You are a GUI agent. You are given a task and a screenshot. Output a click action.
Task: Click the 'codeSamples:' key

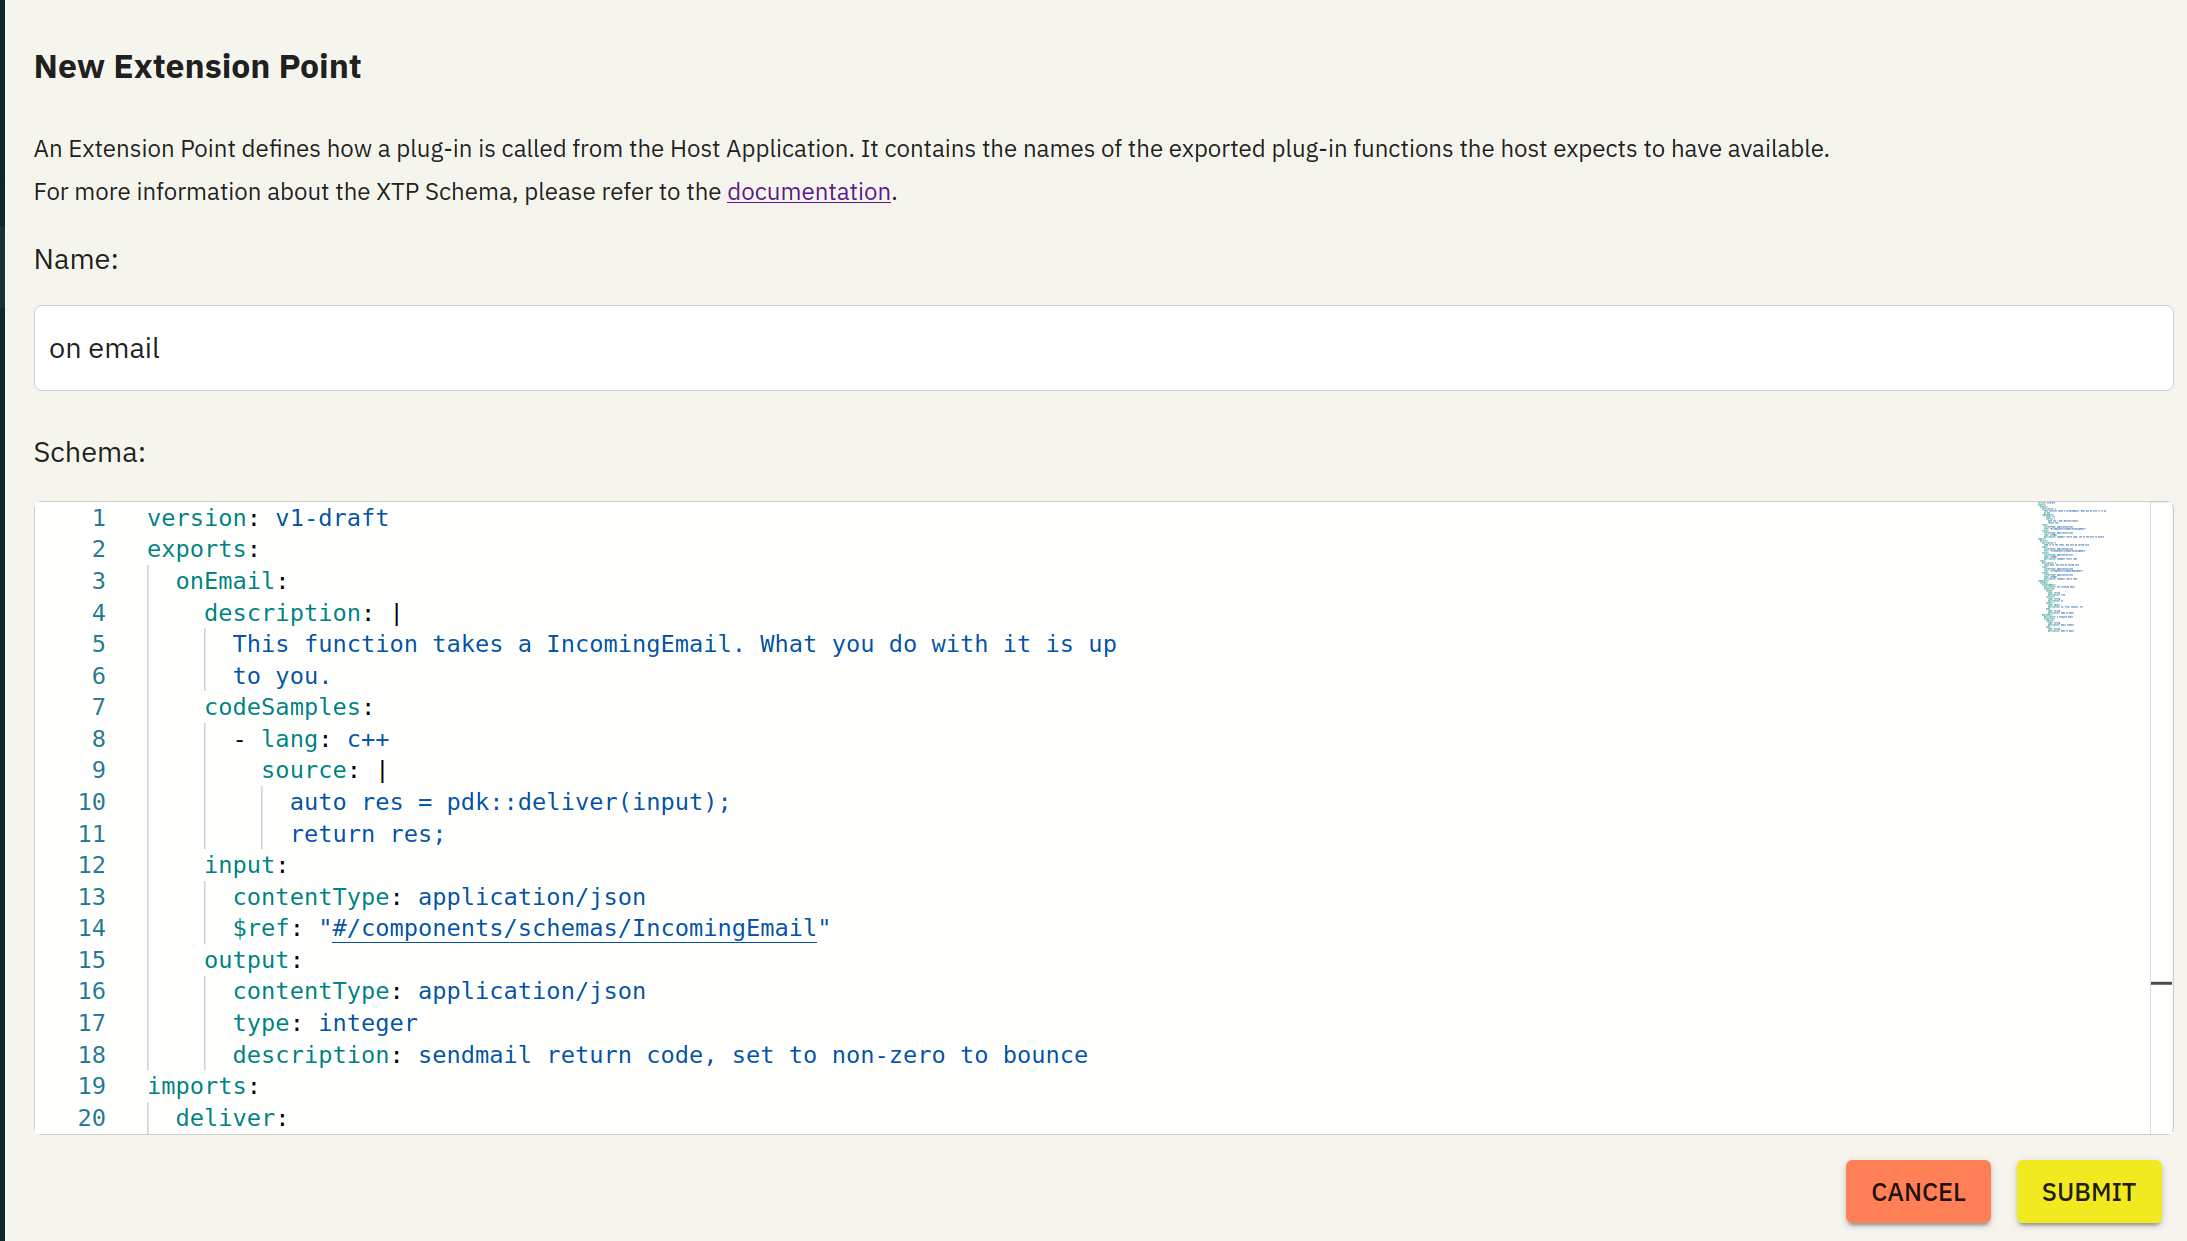pos(289,707)
